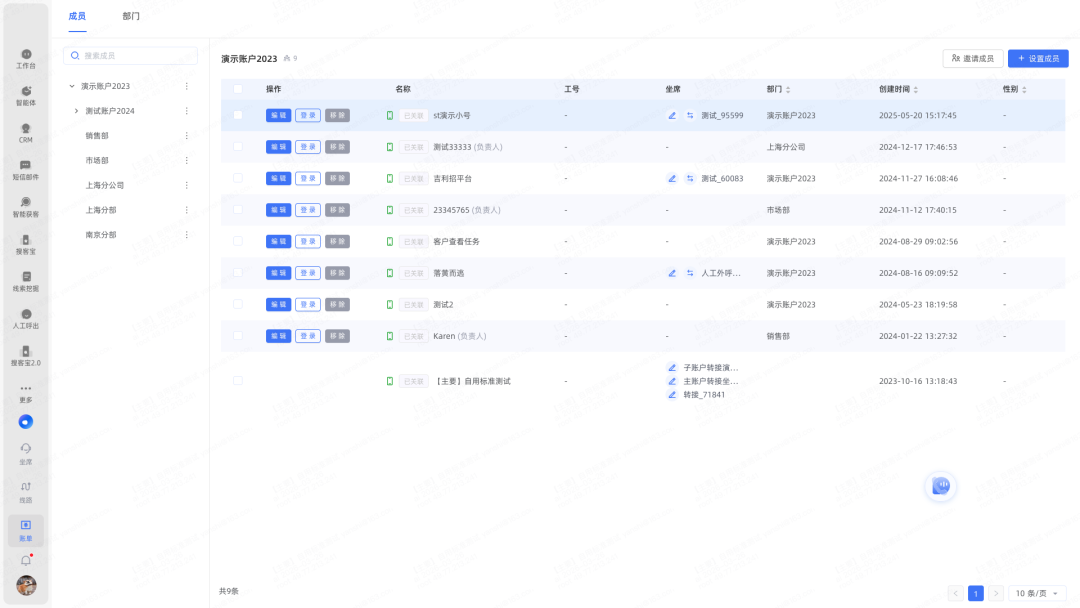Open the floating blue assistant chat icon
The height and width of the screenshot is (608, 1080).
pos(940,486)
